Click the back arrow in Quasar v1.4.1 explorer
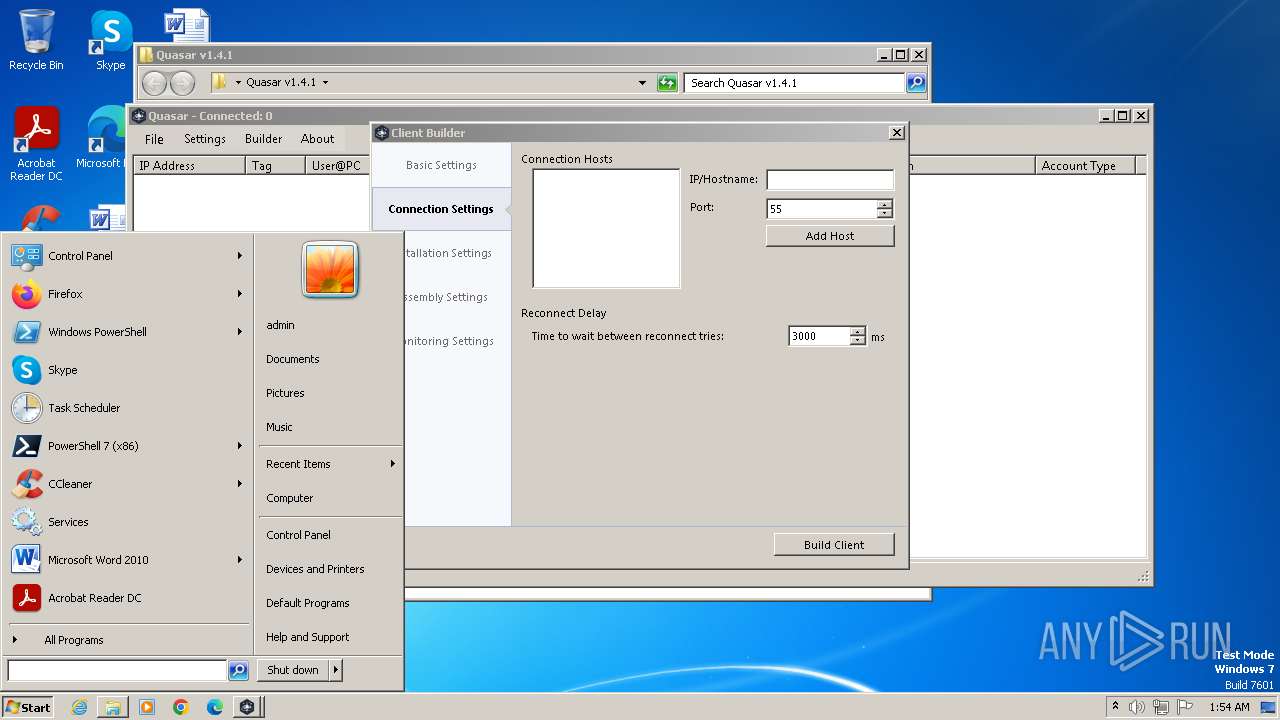The width and height of the screenshot is (1280, 720). (154, 83)
